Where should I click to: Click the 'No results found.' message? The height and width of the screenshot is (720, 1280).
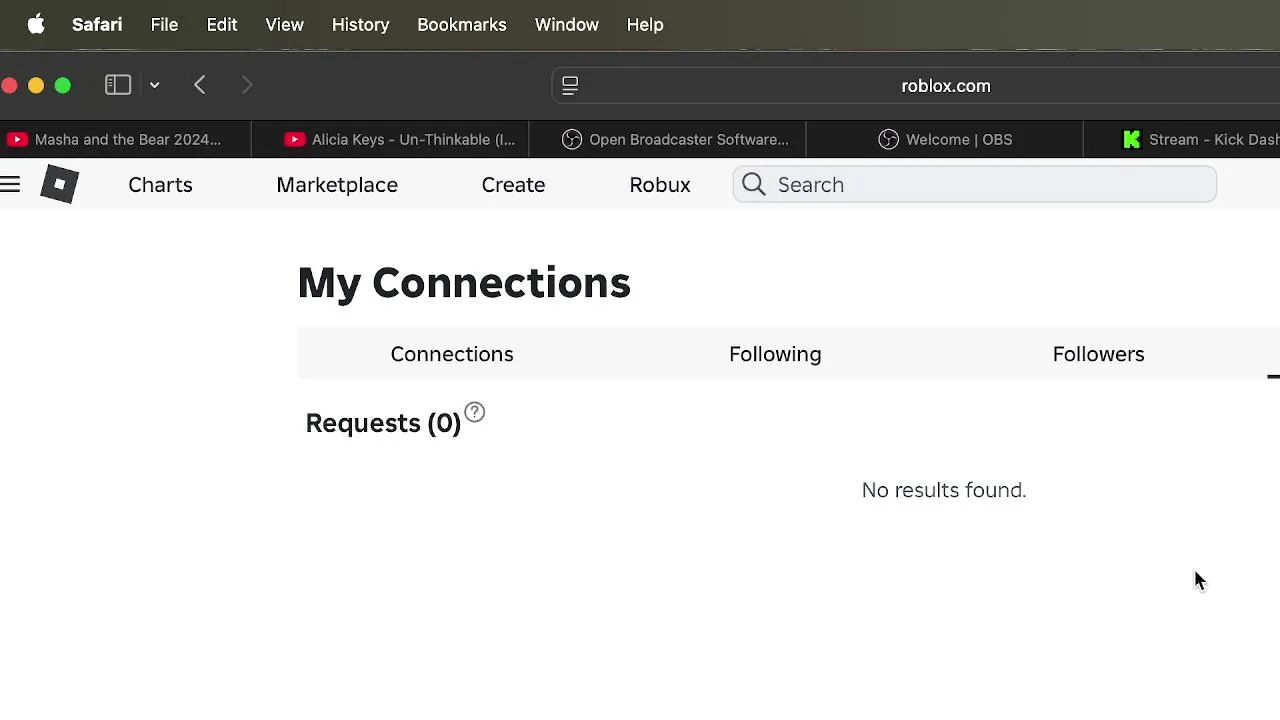(944, 490)
